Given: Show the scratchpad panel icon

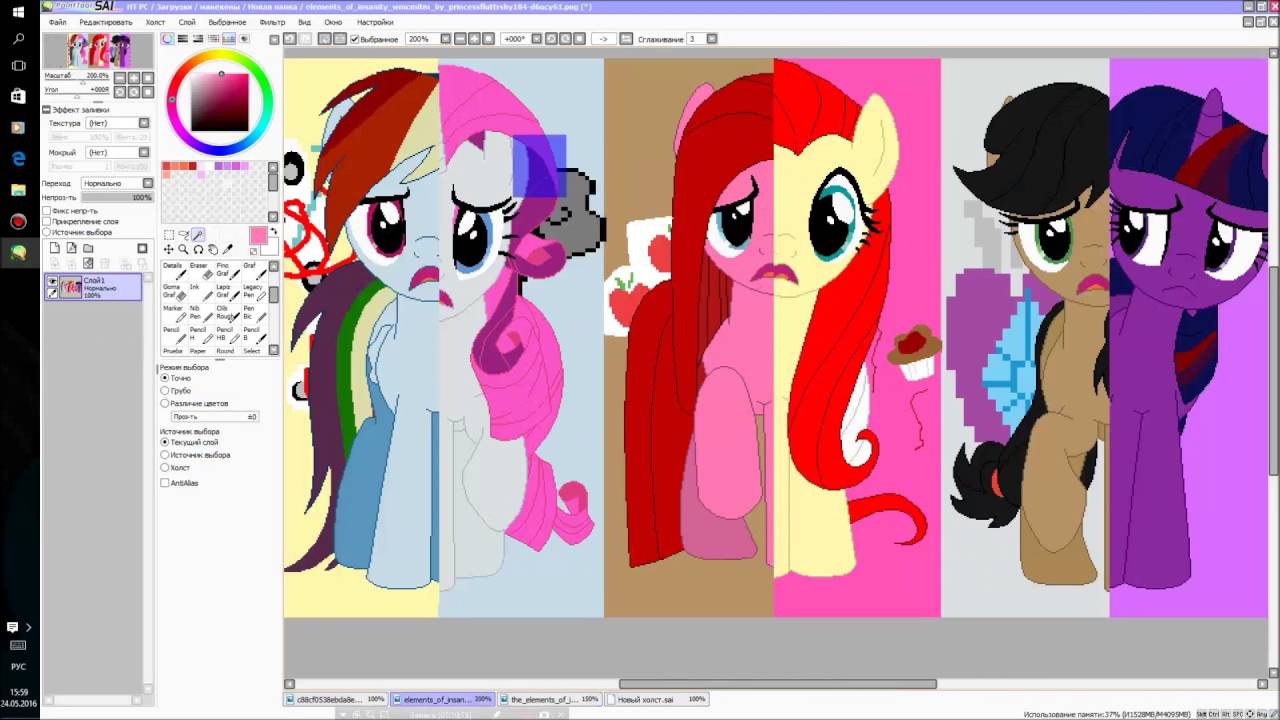Looking at the screenshot, I should pyautogui.click(x=244, y=39).
